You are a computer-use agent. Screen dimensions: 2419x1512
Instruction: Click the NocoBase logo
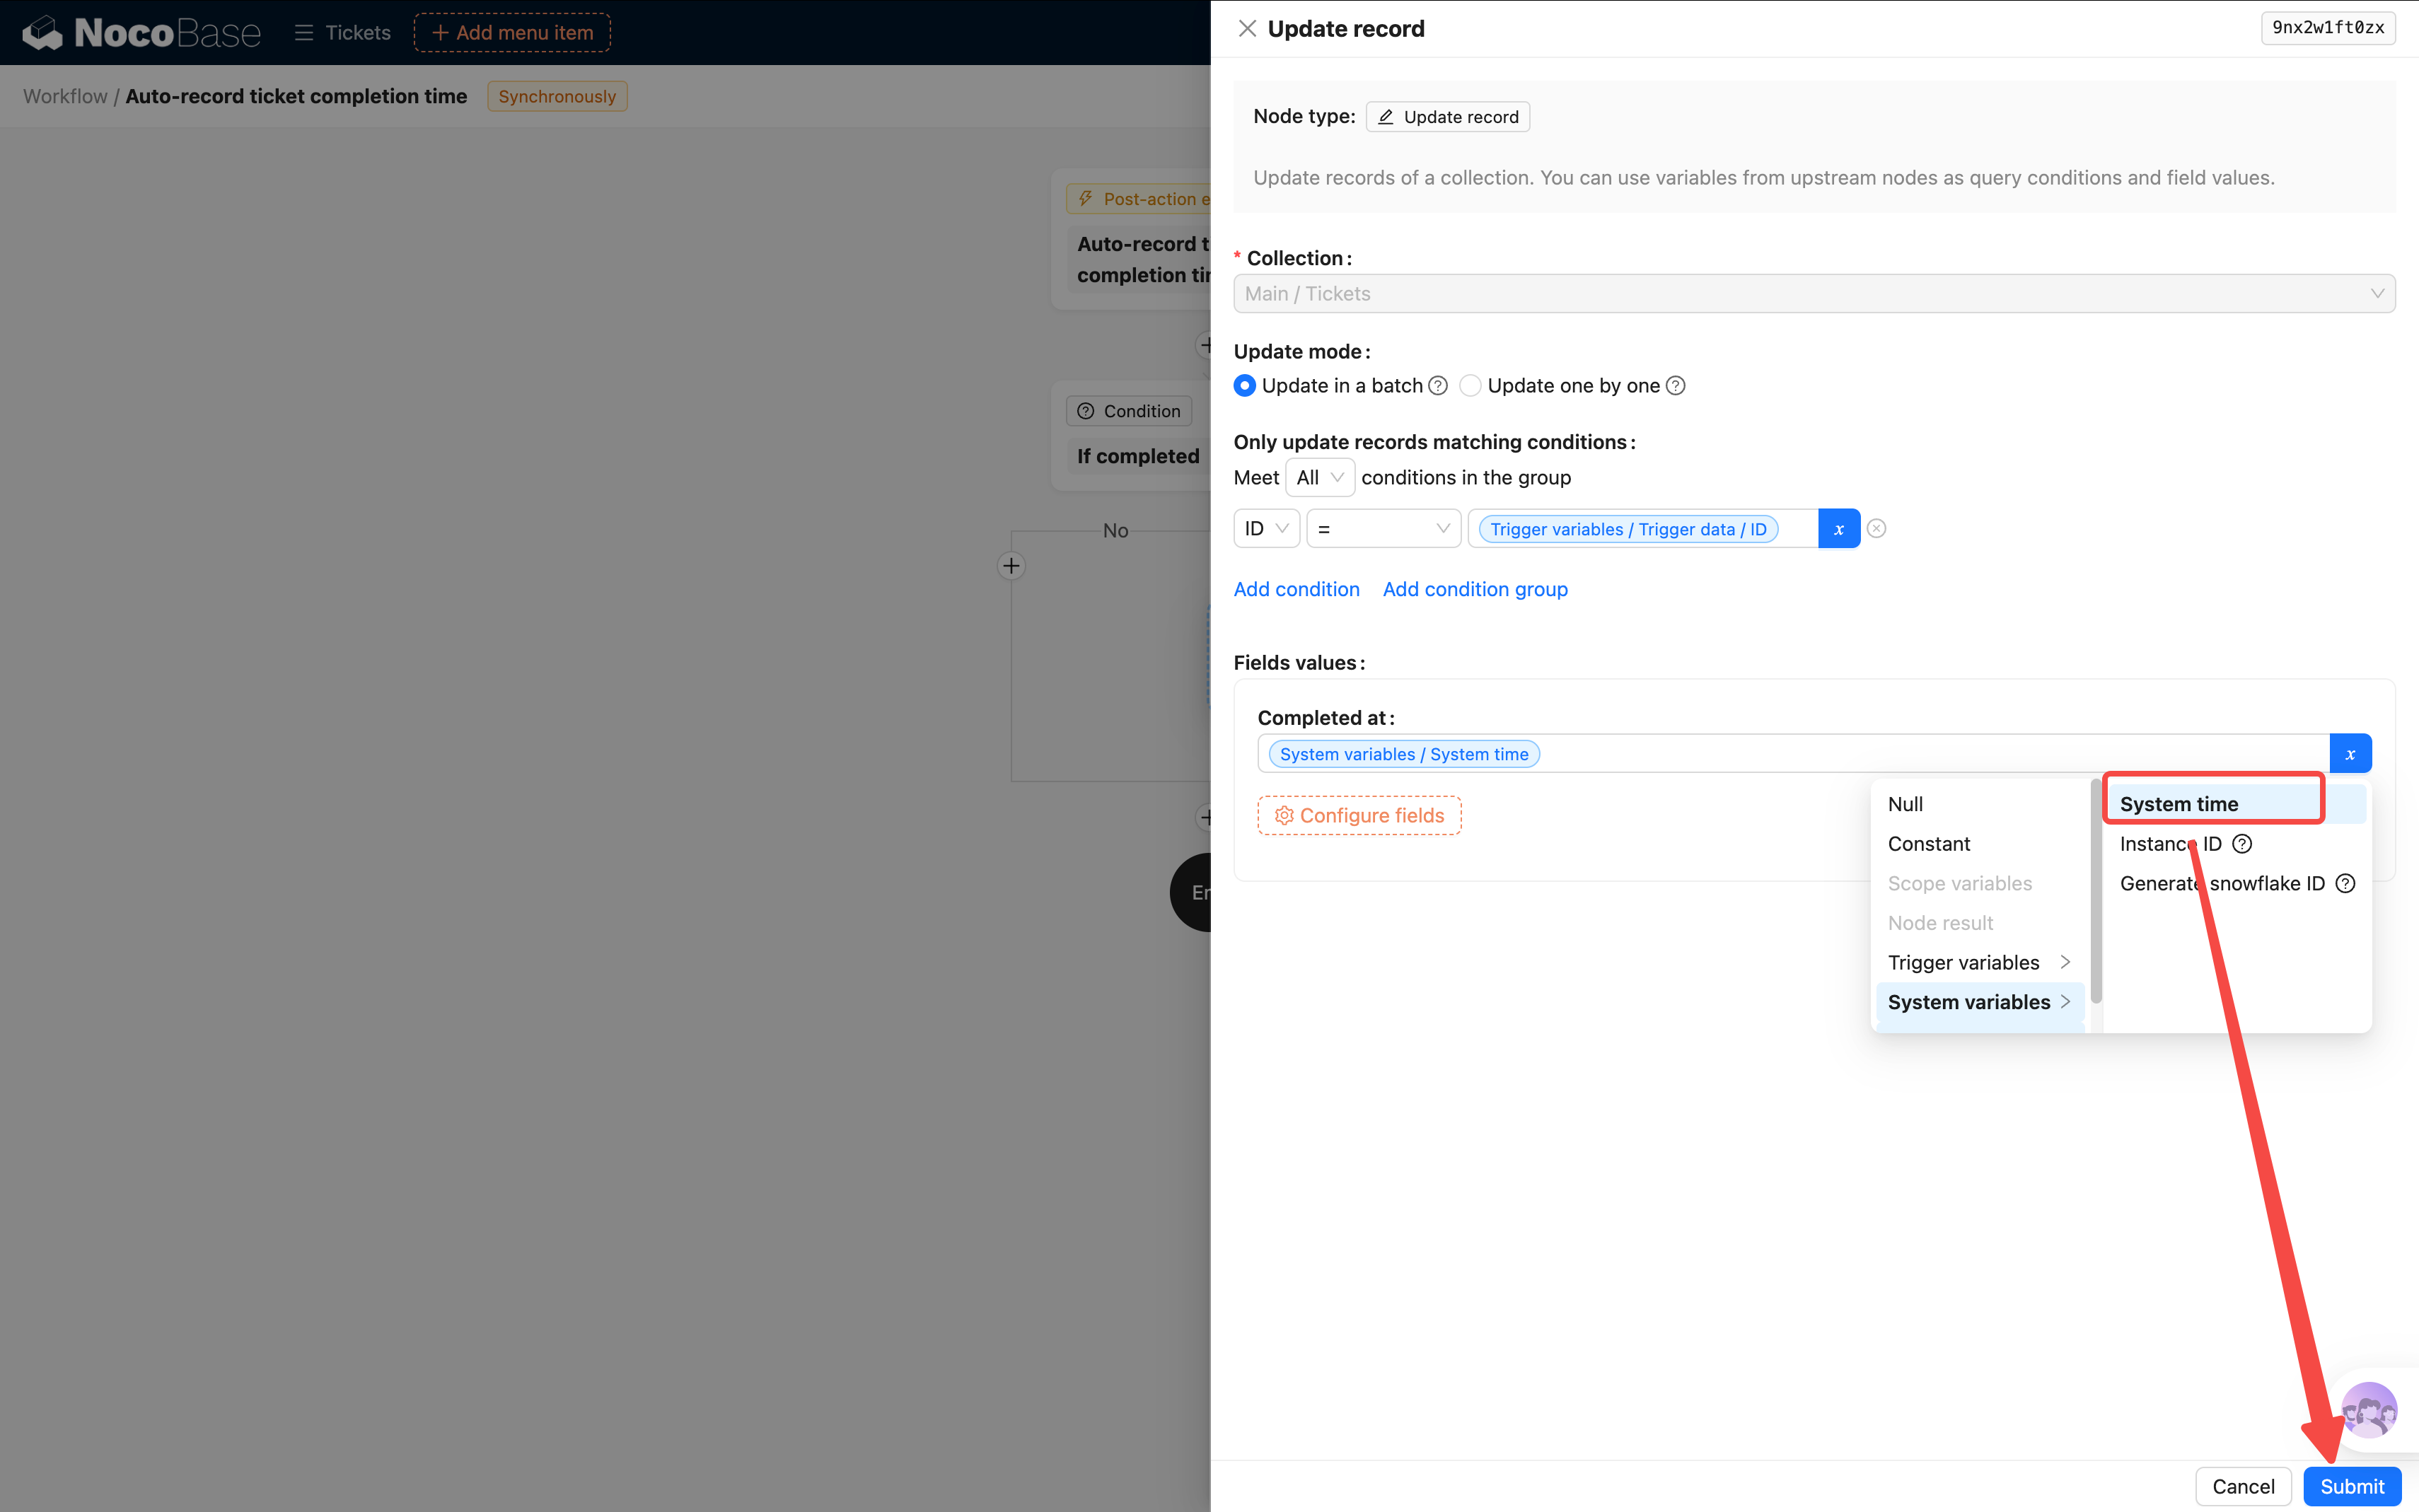point(141,32)
